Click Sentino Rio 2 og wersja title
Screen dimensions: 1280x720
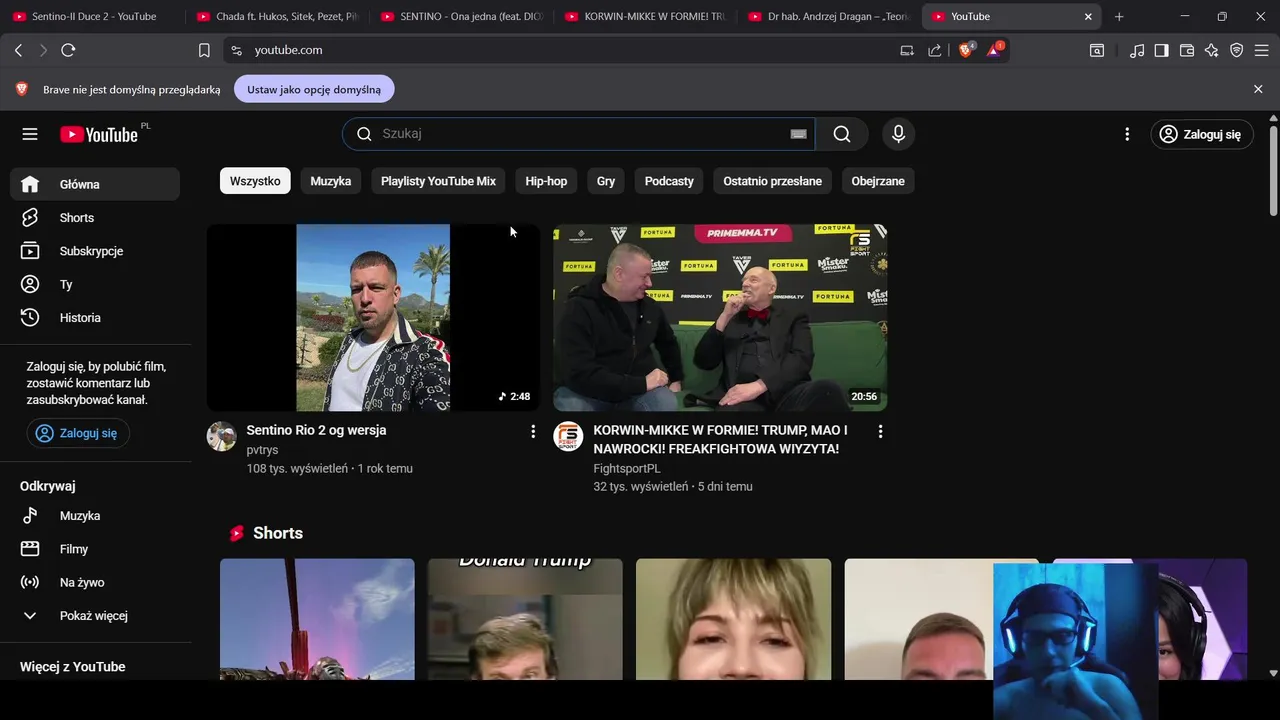pos(316,430)
